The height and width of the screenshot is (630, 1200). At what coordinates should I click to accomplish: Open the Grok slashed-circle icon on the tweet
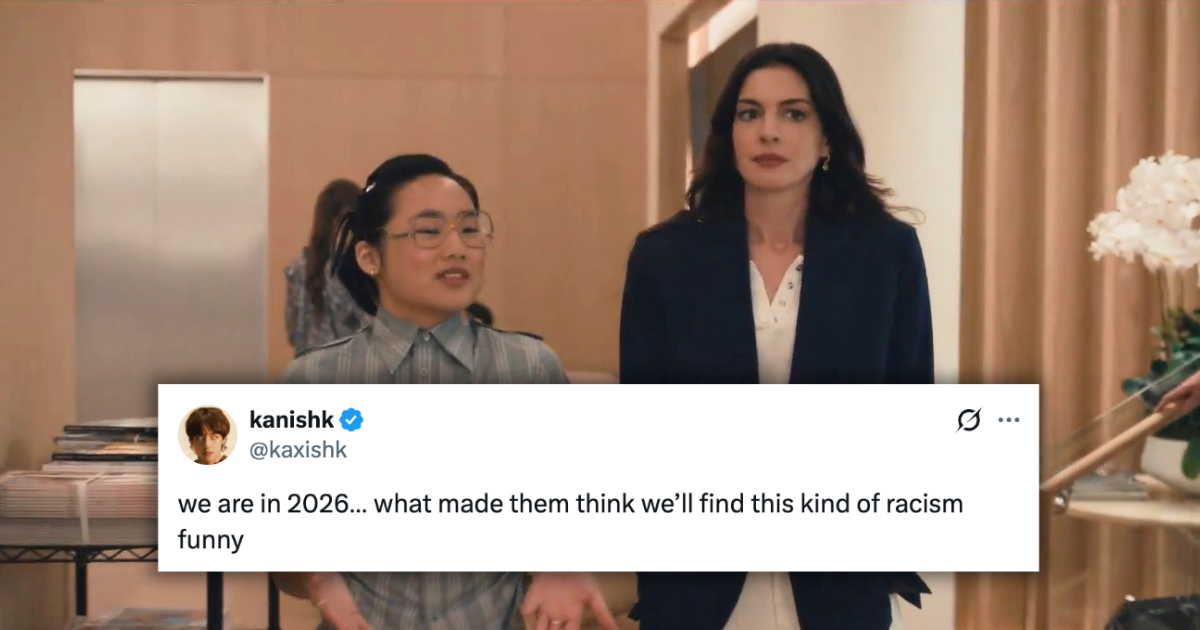click(968, 420)
